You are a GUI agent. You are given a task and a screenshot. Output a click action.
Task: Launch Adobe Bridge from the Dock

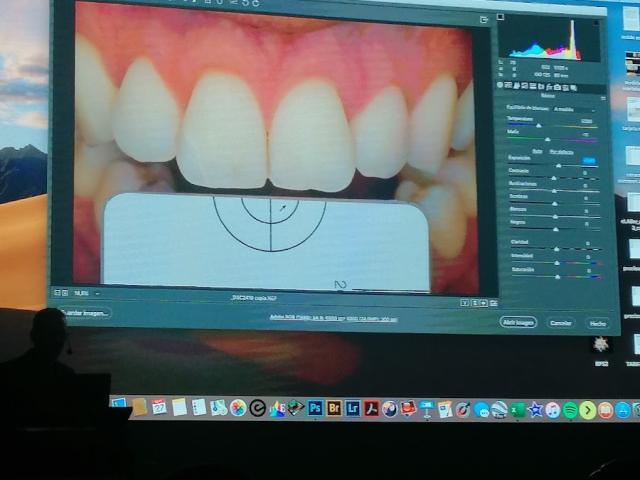[333, 408]
